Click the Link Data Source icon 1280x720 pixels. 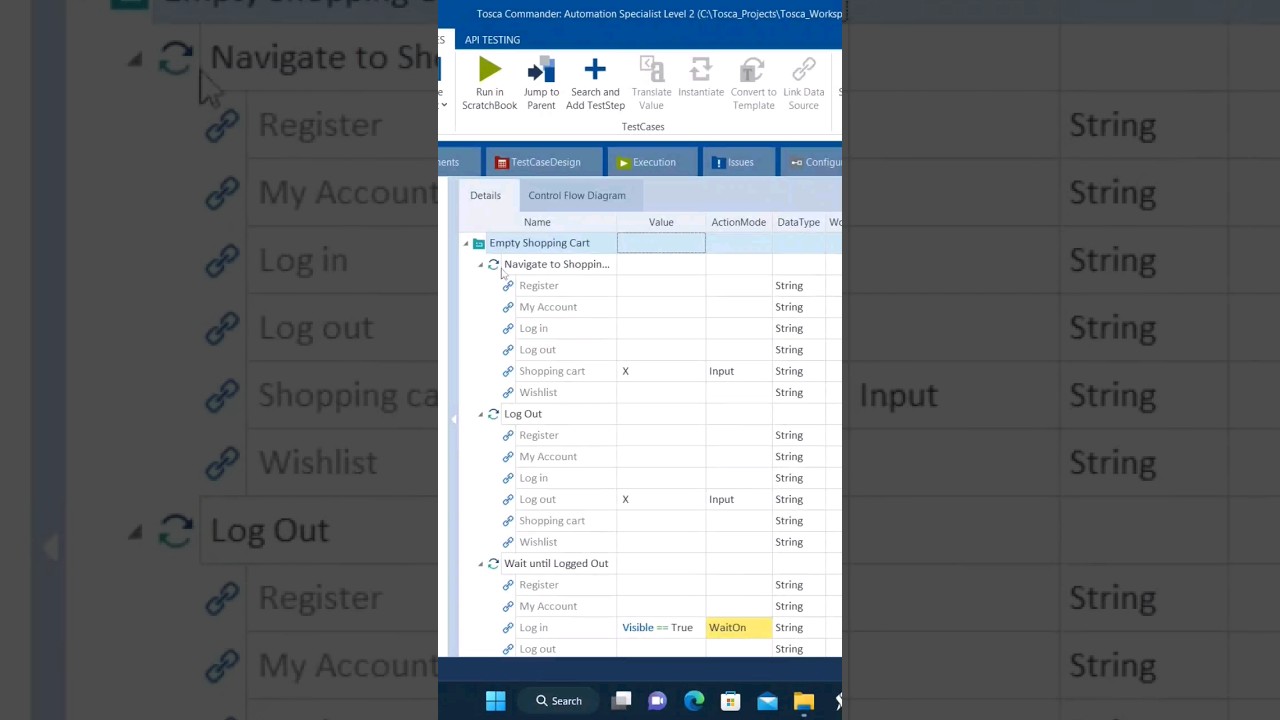[804, 70]
